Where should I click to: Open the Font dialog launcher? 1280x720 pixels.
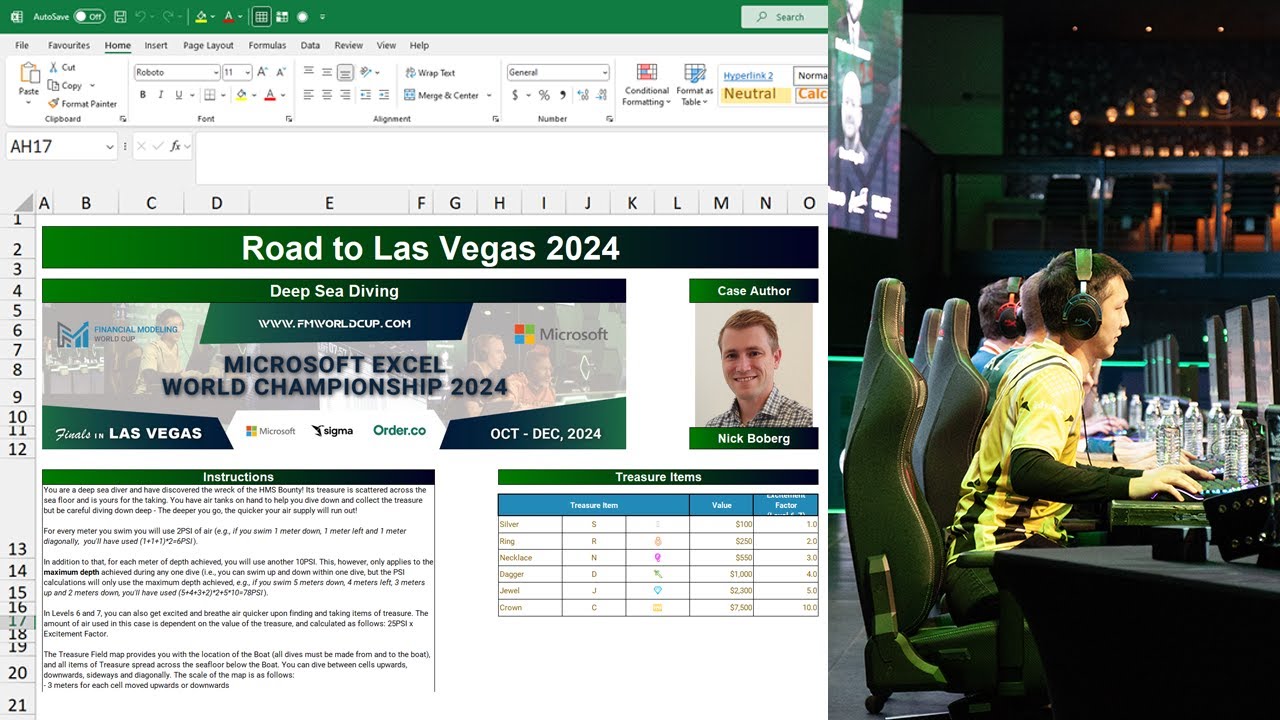(x=287, y=119)
